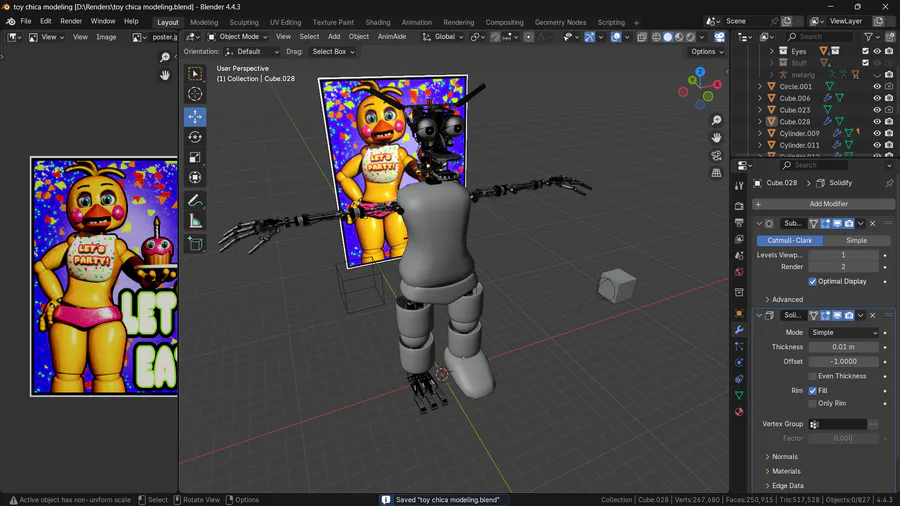
Task: Click the outliner Search field
Action: tap(819, 37)
